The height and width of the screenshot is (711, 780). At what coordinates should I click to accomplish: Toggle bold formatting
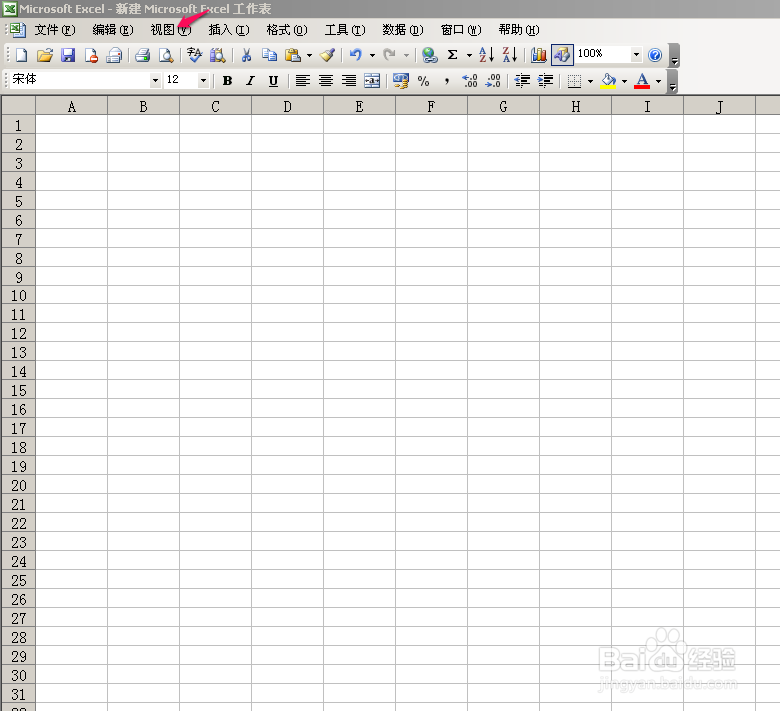point(227,81)
